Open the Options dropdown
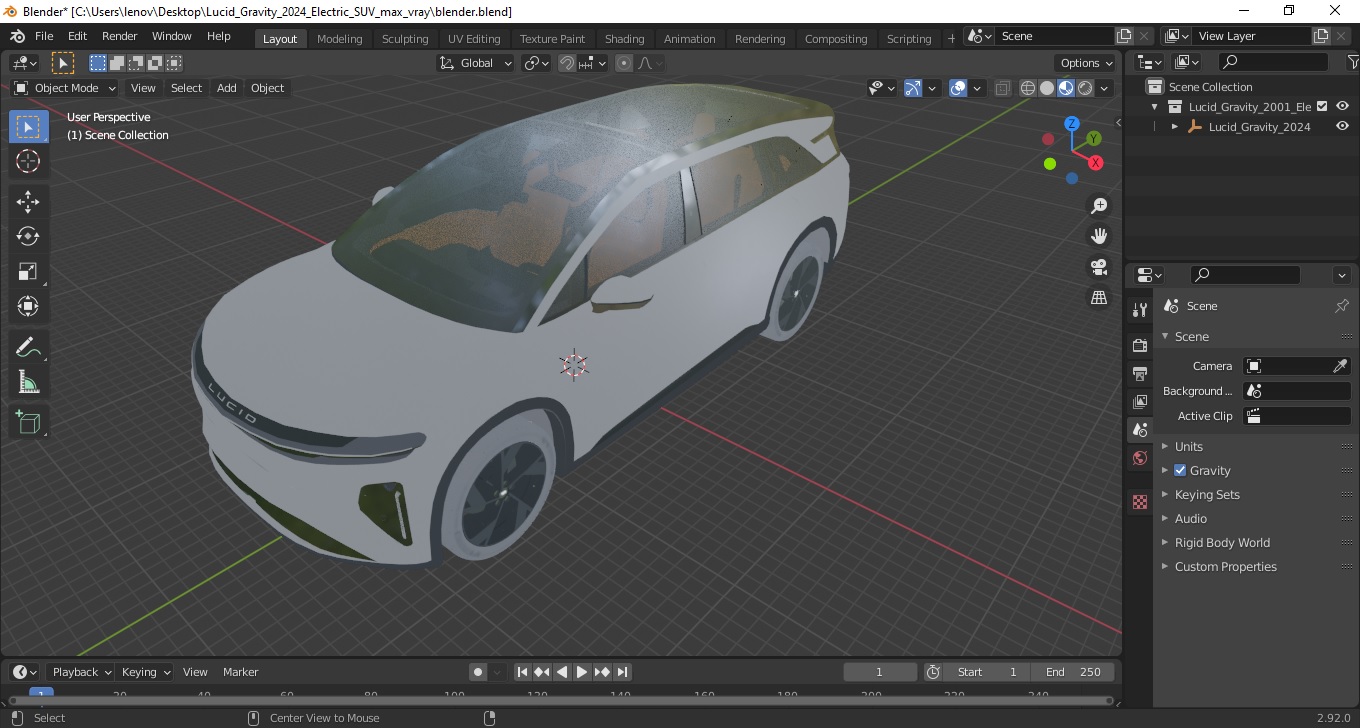The image size is (1360, 728). point(1086,63)
